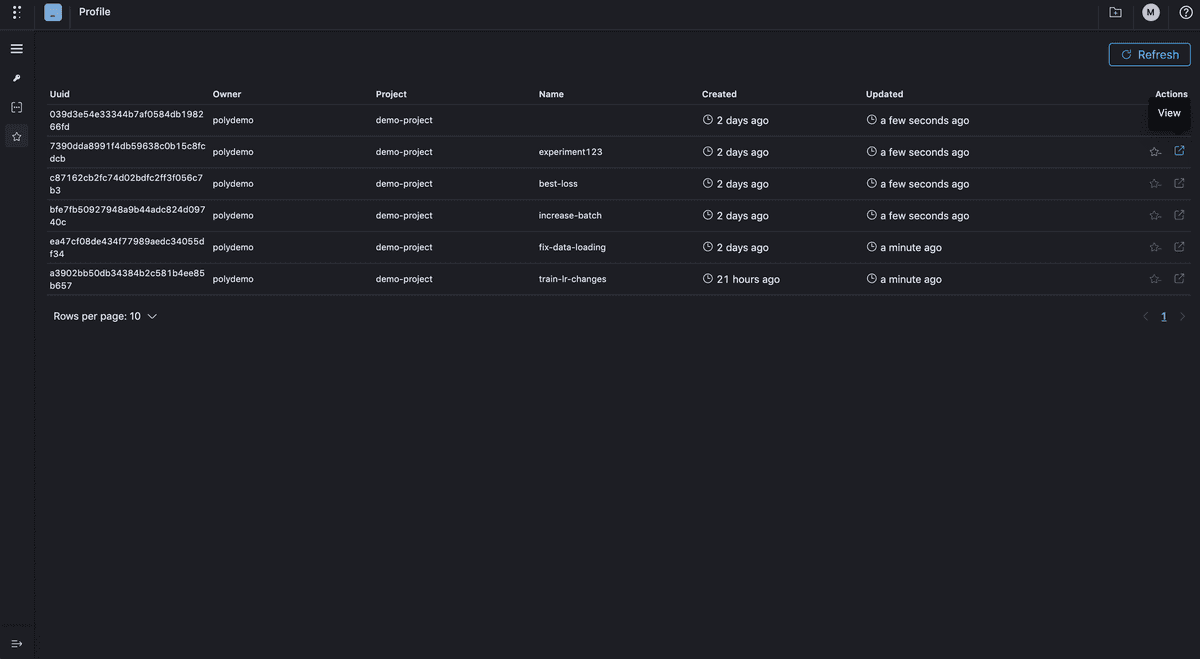
Task: View run train-lr-changes via open icon
Action: point(1179,278)
